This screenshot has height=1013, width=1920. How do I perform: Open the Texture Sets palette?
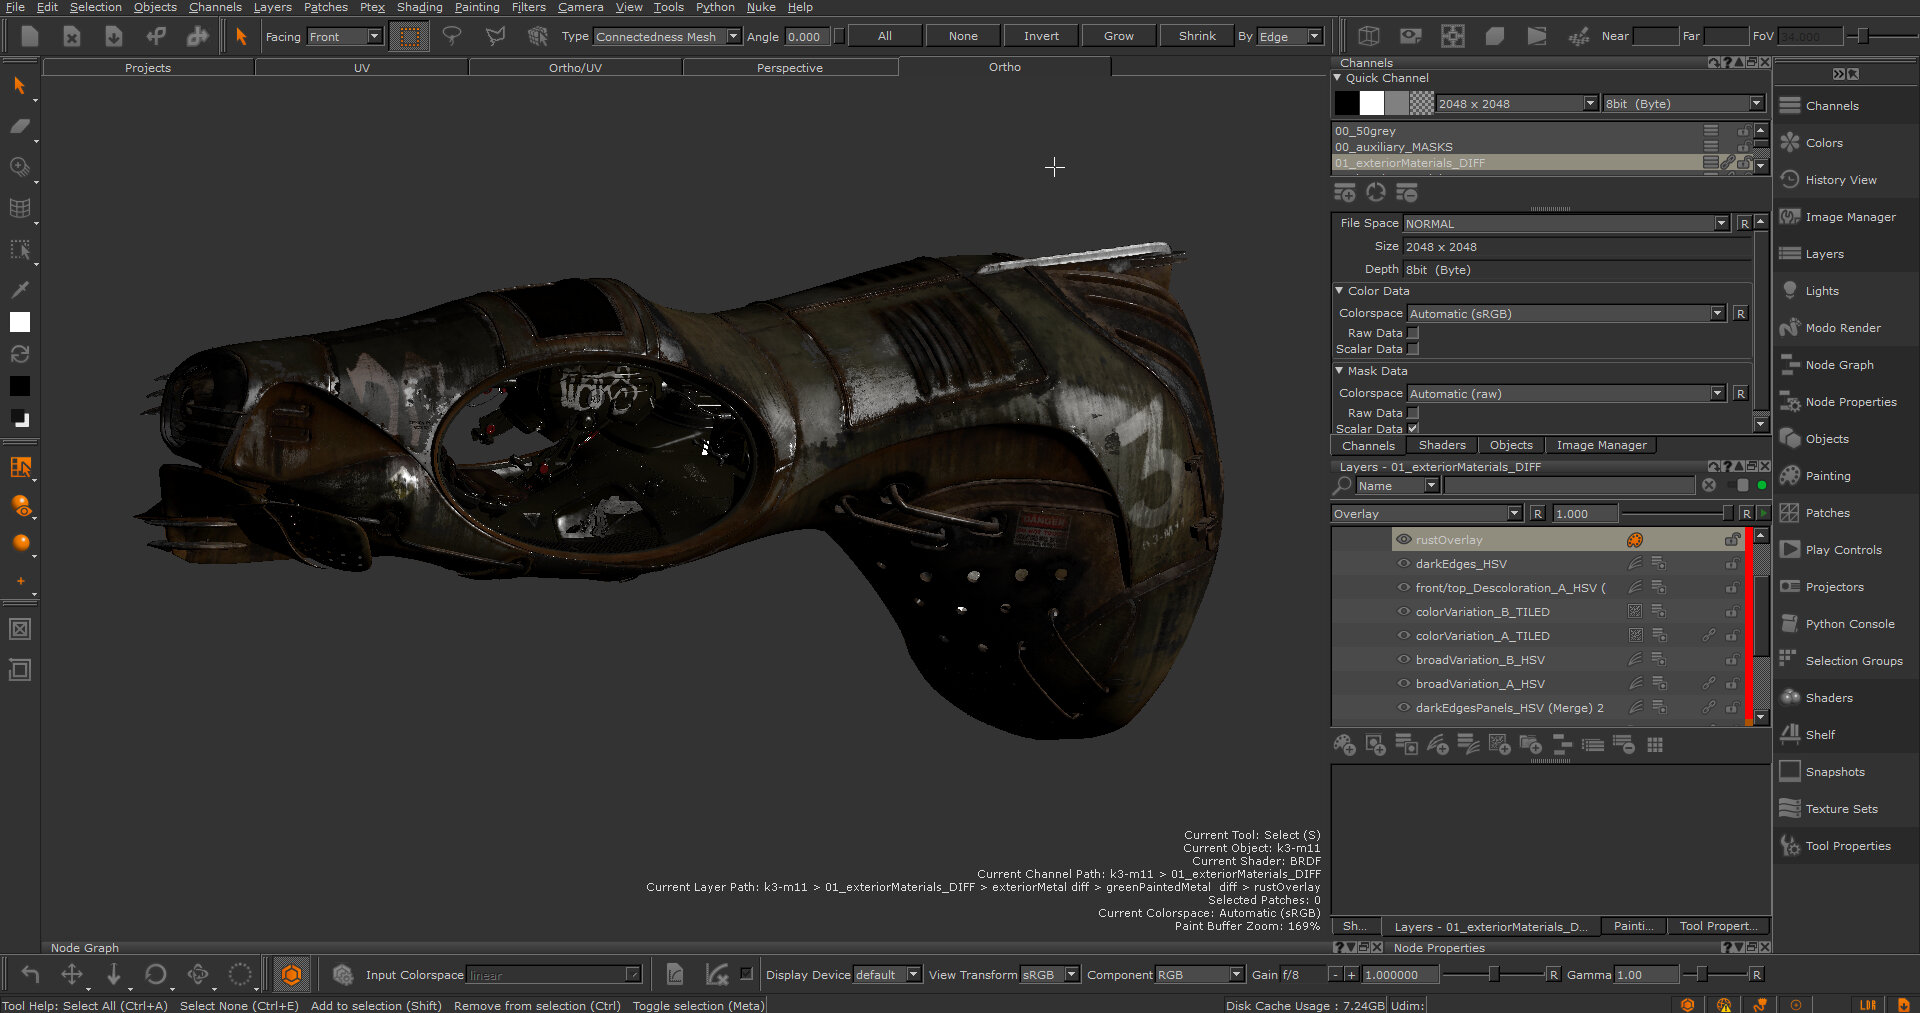[x=1790, y=809]
